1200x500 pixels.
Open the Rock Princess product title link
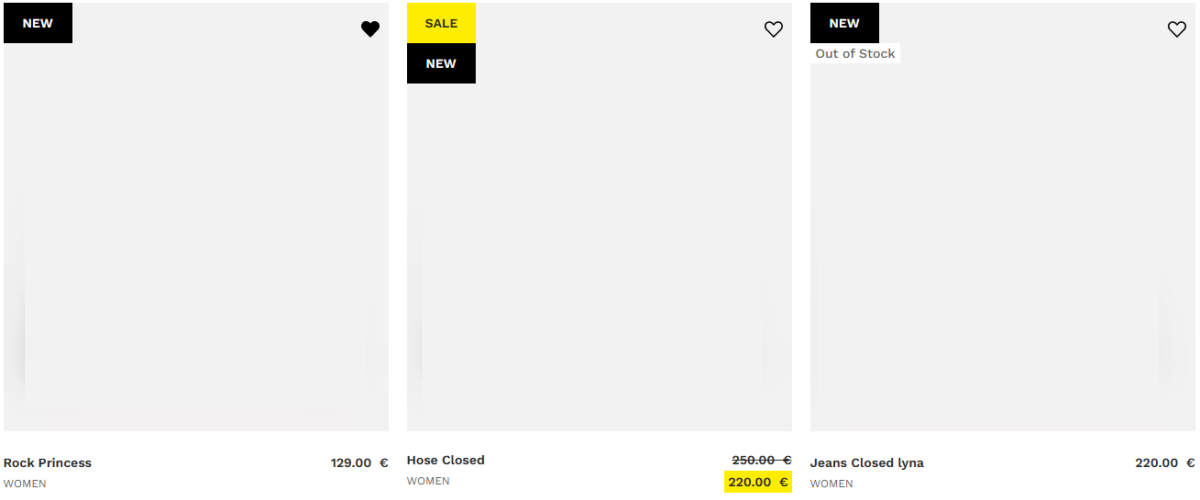48,463
